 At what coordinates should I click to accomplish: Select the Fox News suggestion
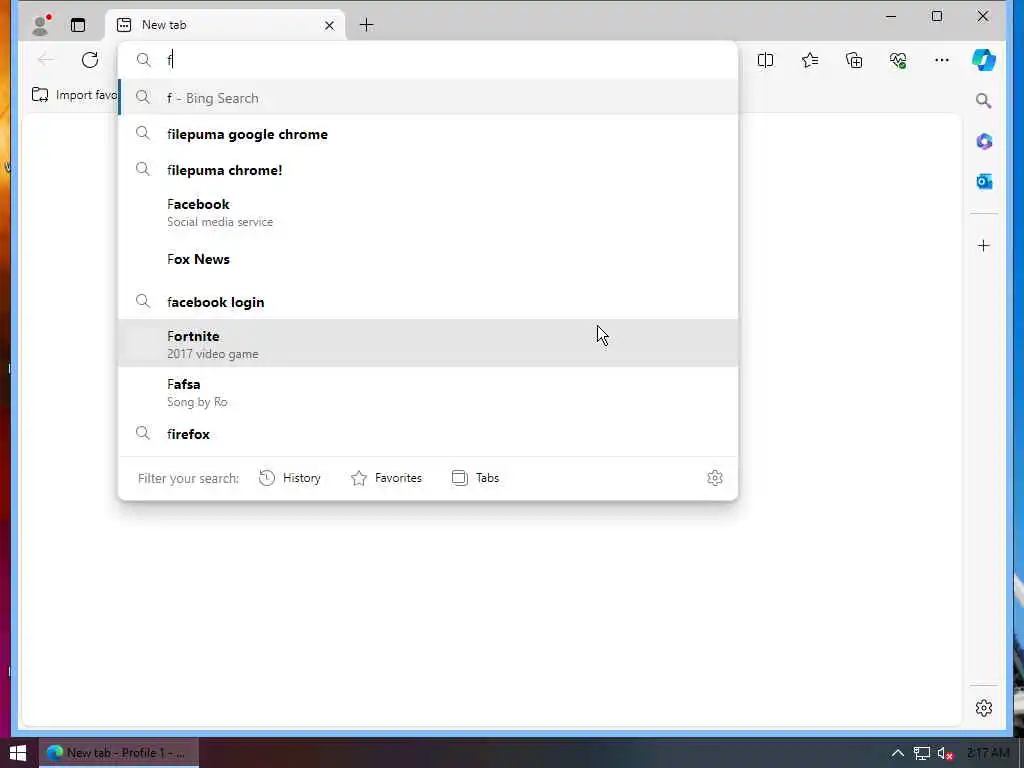coord(428,259)
